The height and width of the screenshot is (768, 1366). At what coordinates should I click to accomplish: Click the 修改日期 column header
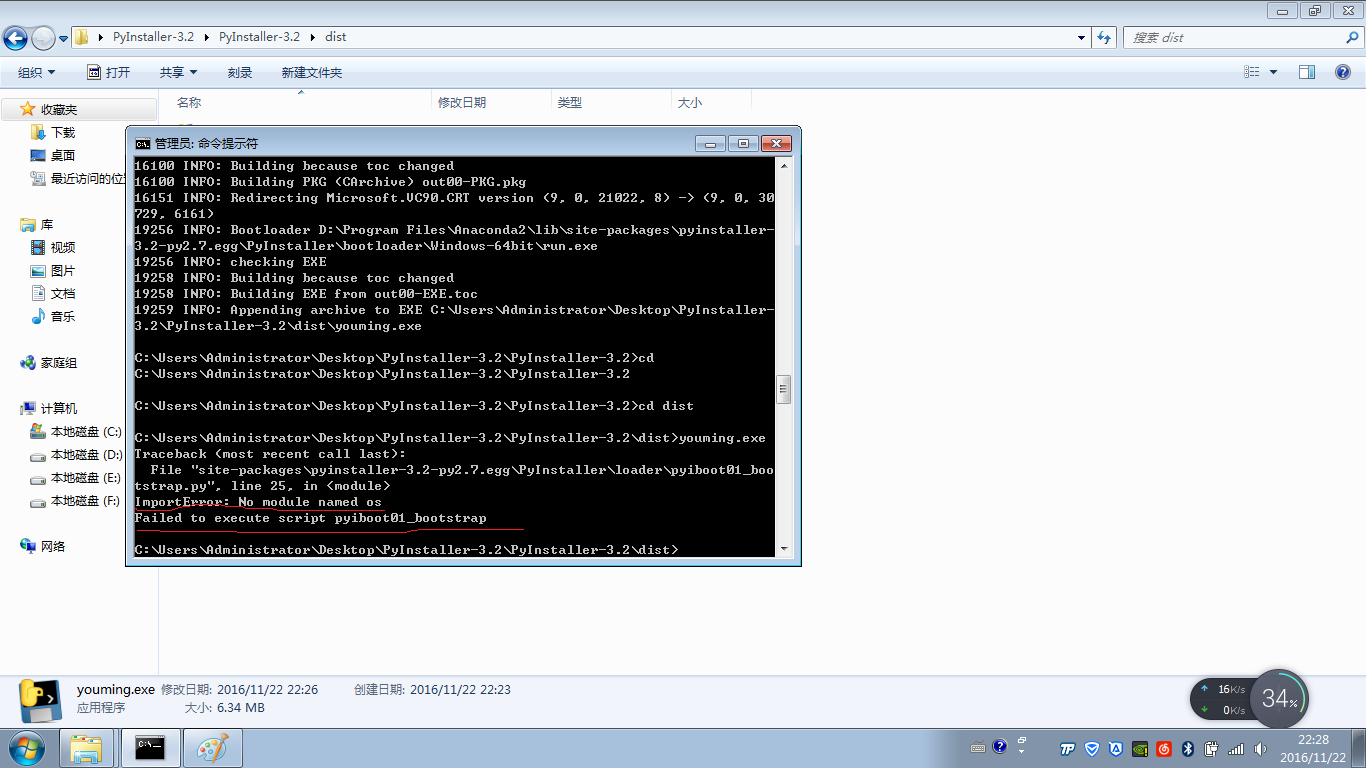tap(462, 102)
